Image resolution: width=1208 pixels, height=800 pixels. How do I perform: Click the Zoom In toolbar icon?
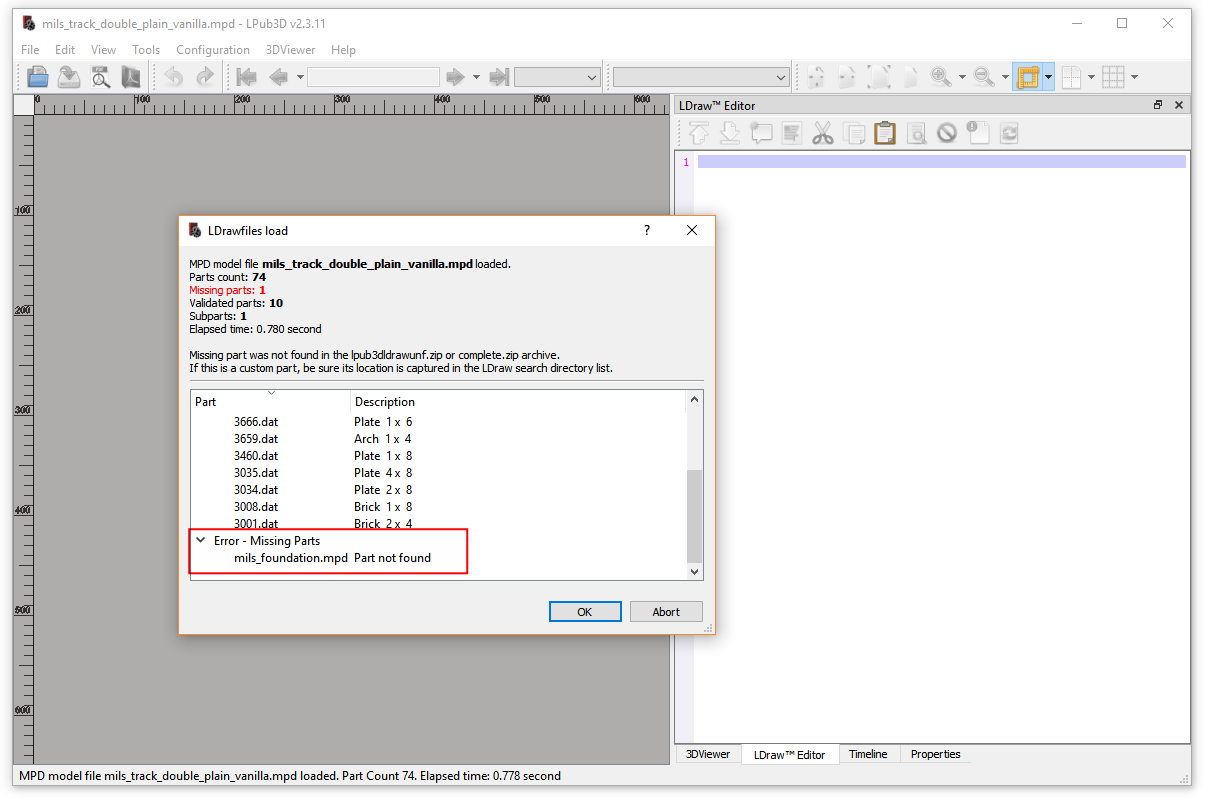[941, 76]
